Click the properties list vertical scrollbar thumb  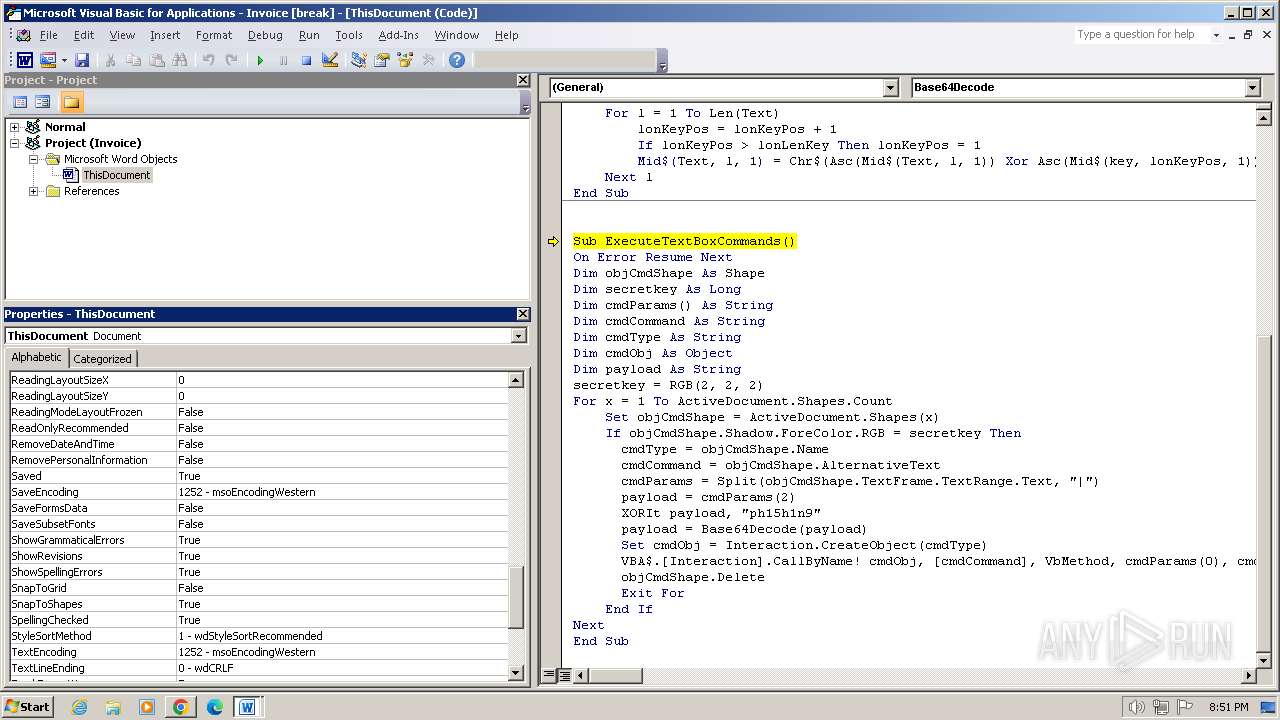coord(516,597)
